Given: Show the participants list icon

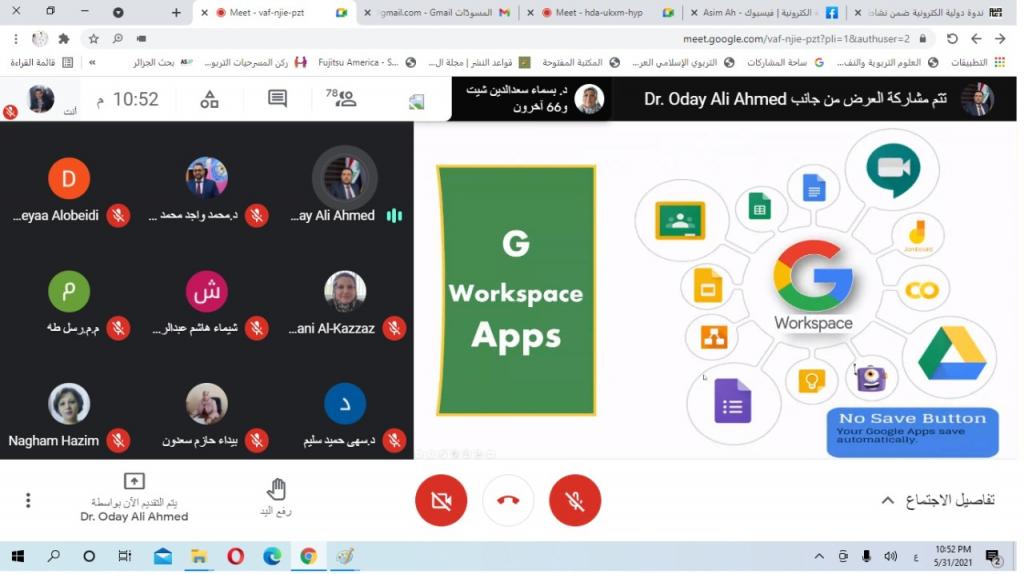Looking at the screenshot, I should (344, 99).
